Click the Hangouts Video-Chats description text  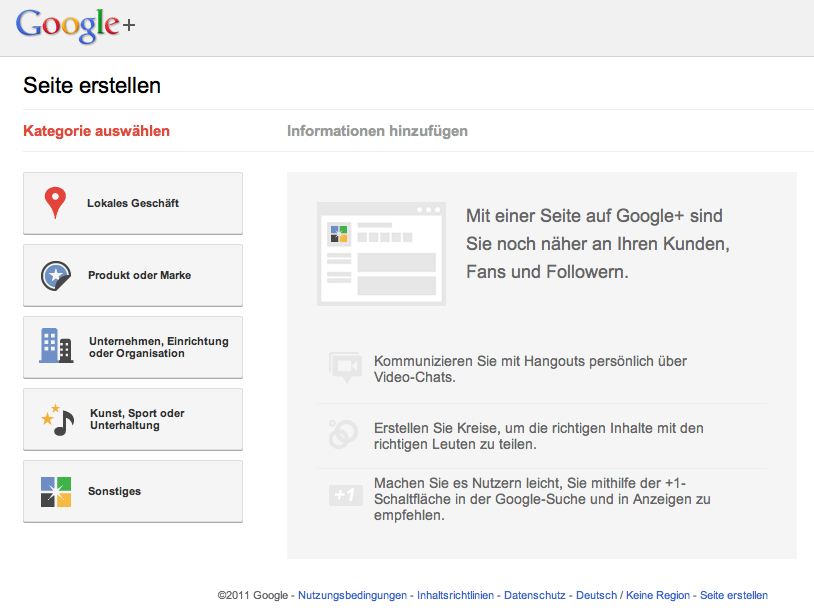point(530,369)
